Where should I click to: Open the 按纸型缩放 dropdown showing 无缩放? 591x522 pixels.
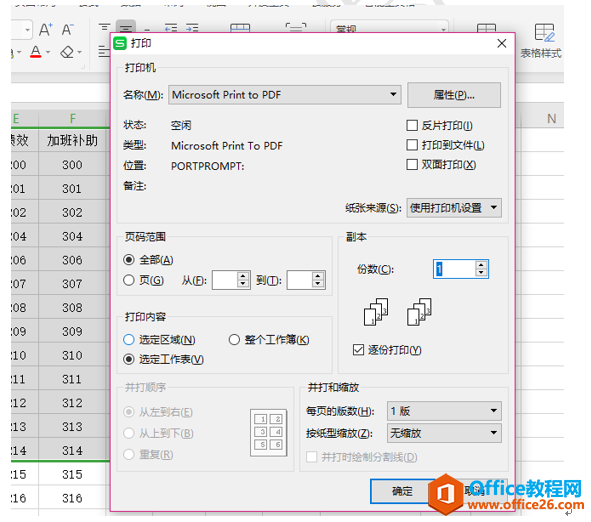(444, 433)
